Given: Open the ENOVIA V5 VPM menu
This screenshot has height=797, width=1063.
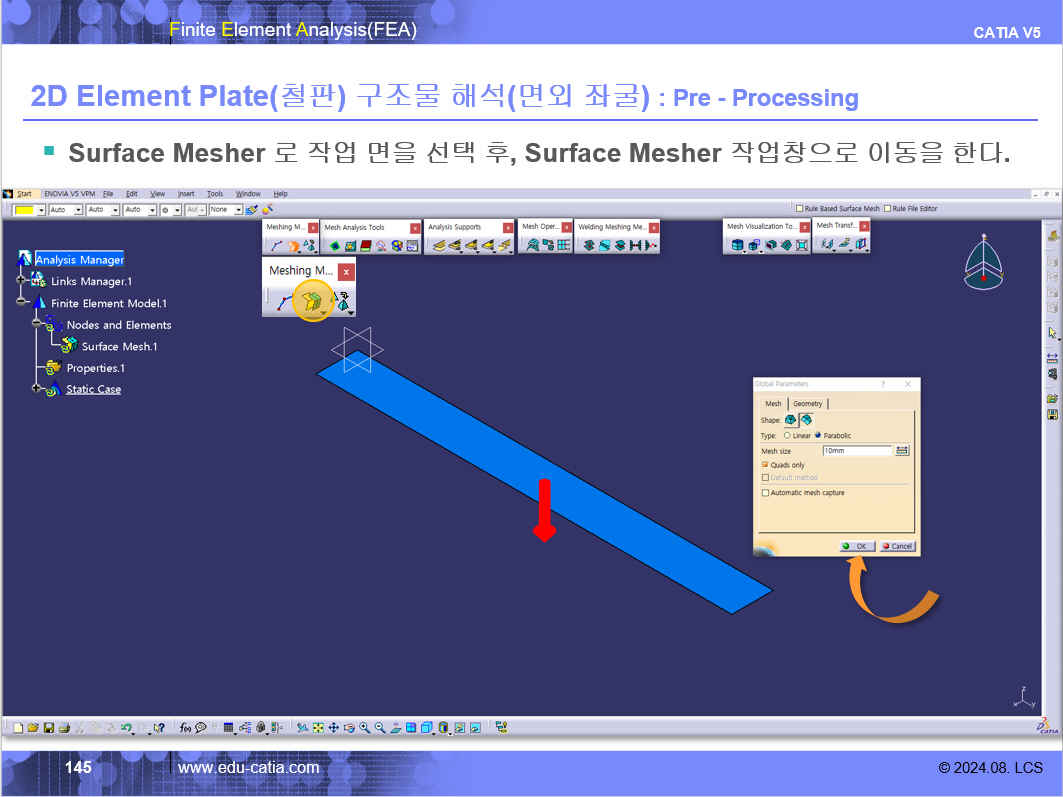Looking at the screenshot, I should 70,194.
